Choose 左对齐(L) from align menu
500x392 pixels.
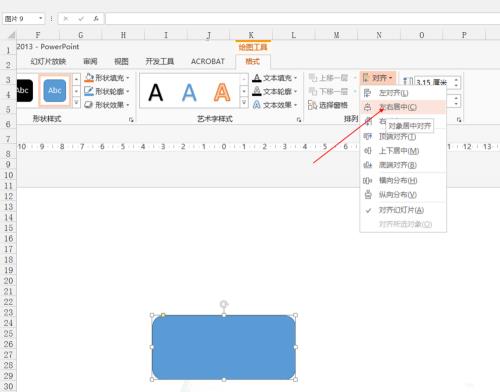point(403,93)
